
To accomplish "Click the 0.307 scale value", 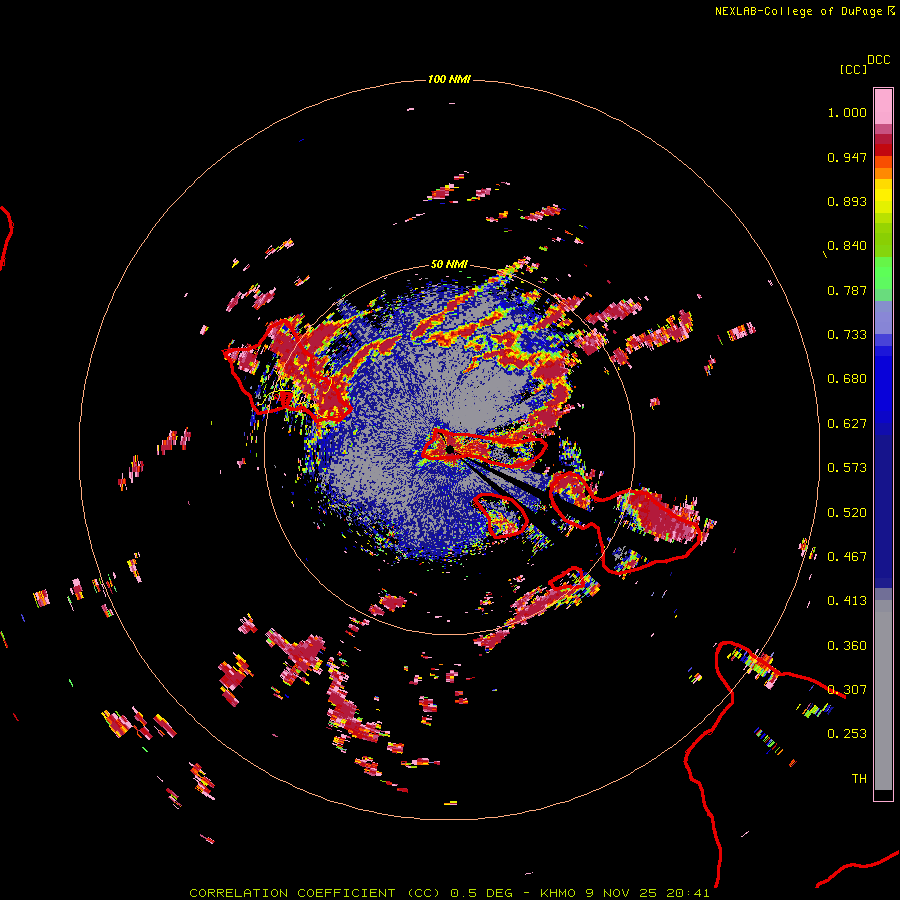I will [847, 690].
